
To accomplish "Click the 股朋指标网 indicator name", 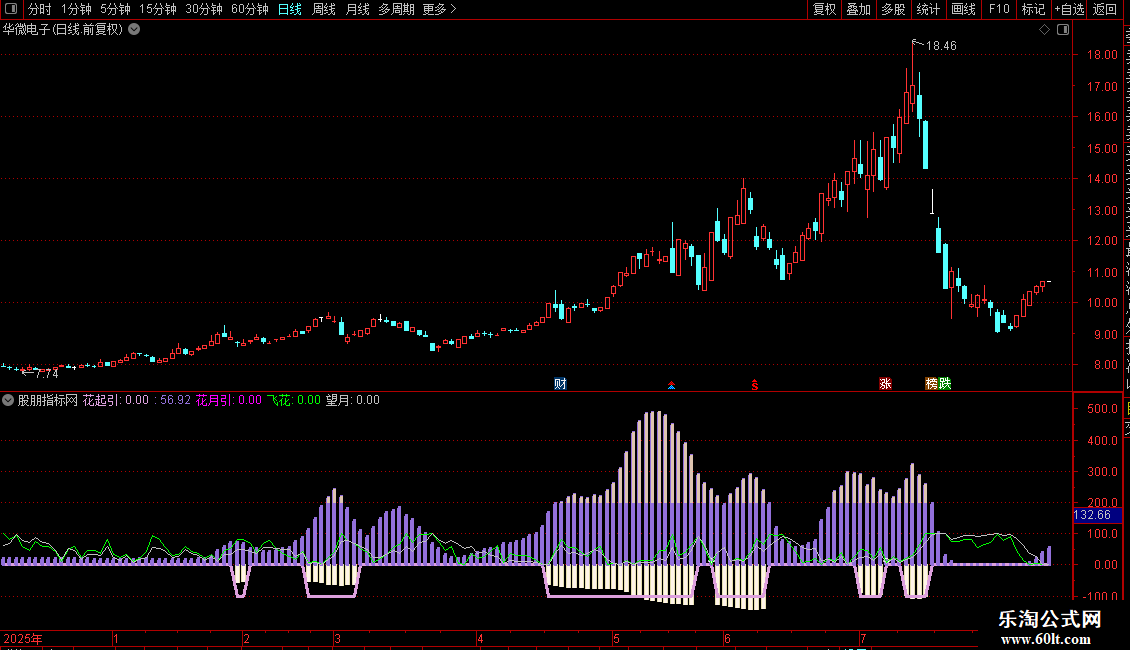I will point(48,400).
